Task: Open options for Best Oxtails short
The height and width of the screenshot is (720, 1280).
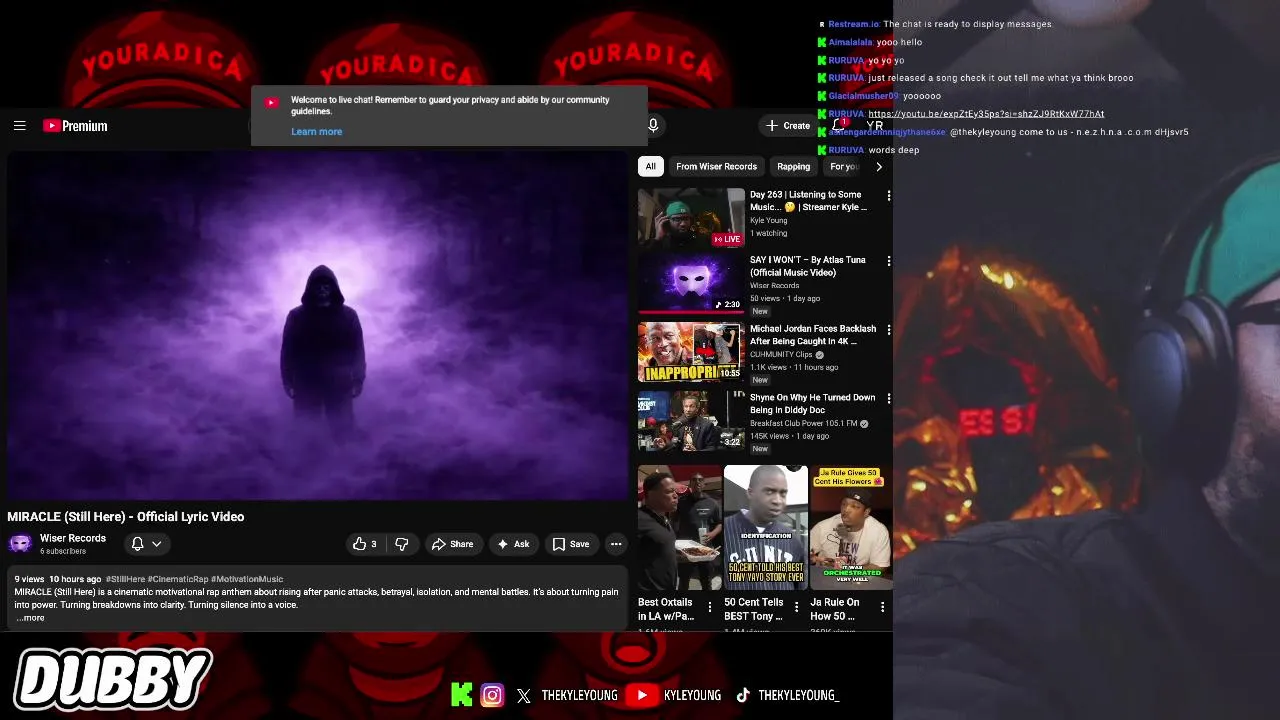Action: click(x=710, y=607)
